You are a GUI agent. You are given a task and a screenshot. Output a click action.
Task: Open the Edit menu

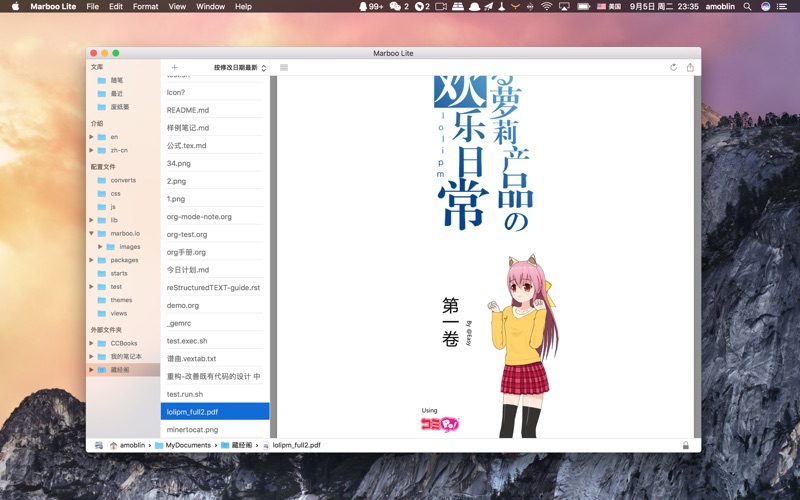tap(116, 6)
